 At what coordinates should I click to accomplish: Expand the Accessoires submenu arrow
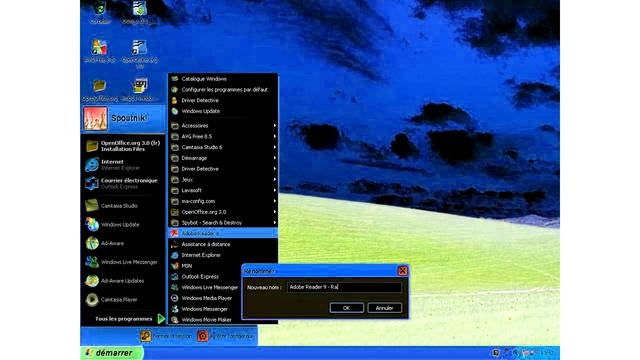click(x=275, y=126)
